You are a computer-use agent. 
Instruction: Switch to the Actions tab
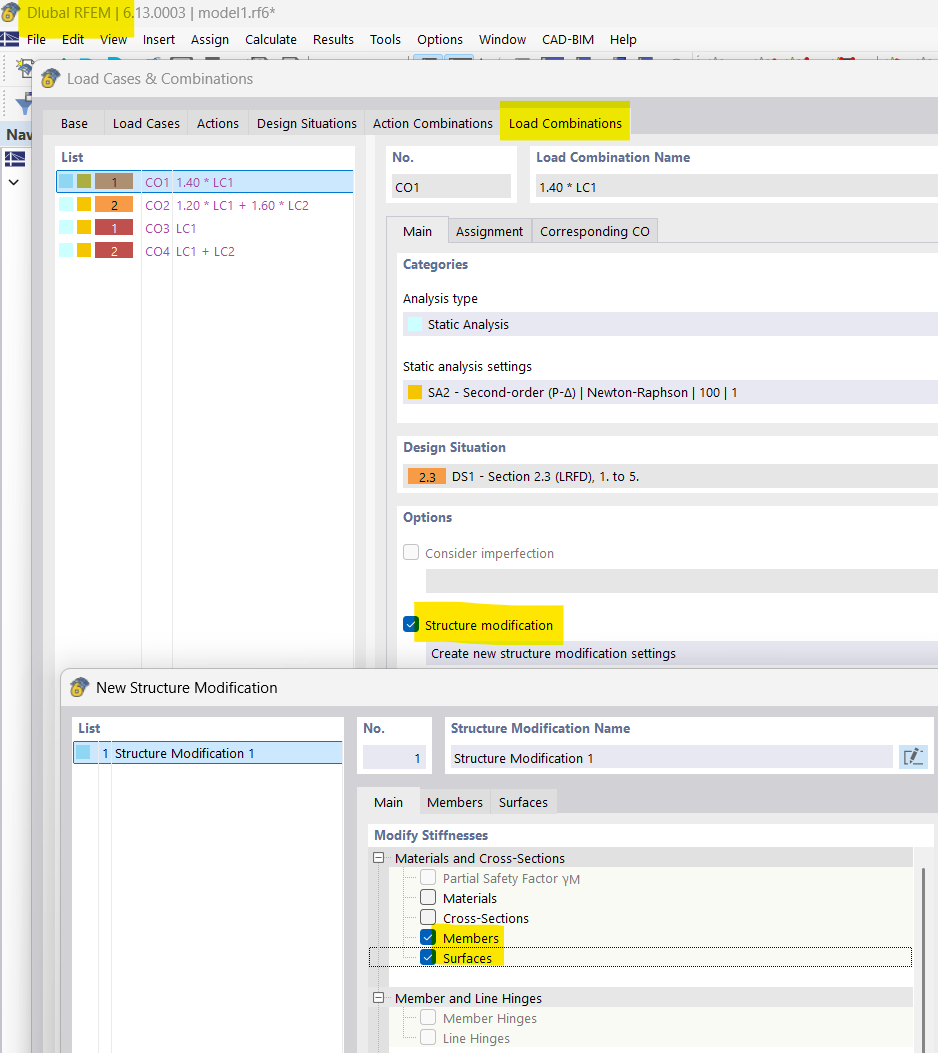tap(218, 124)
